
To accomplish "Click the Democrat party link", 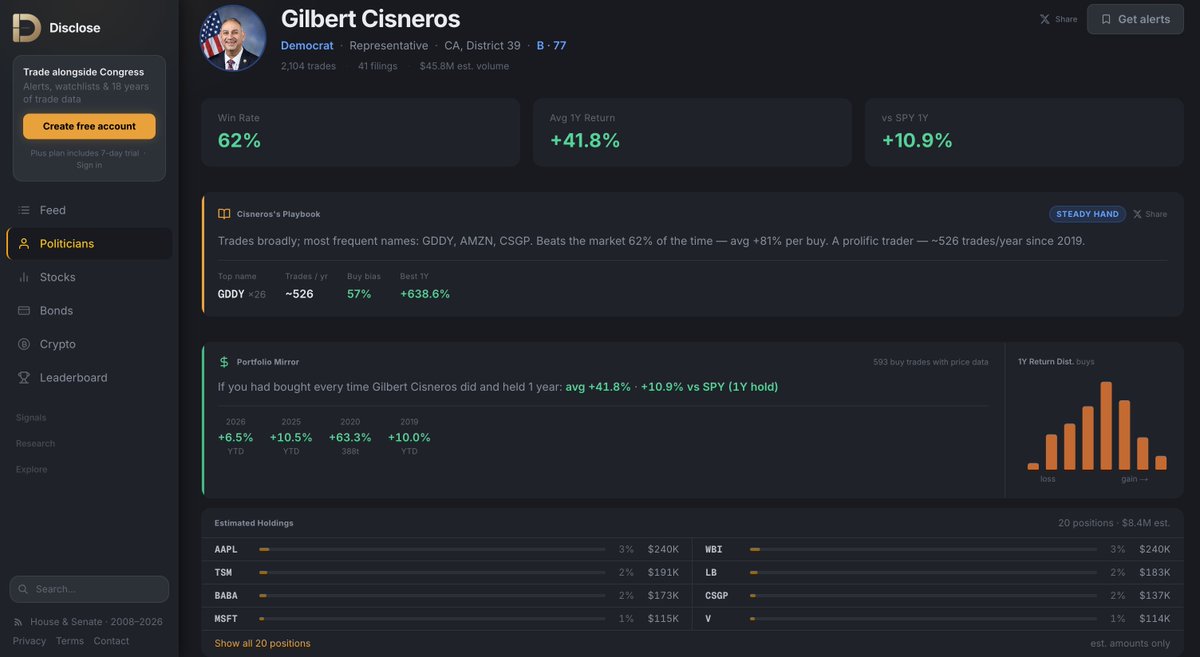I will pyautogui.click(x=307, y=46).
